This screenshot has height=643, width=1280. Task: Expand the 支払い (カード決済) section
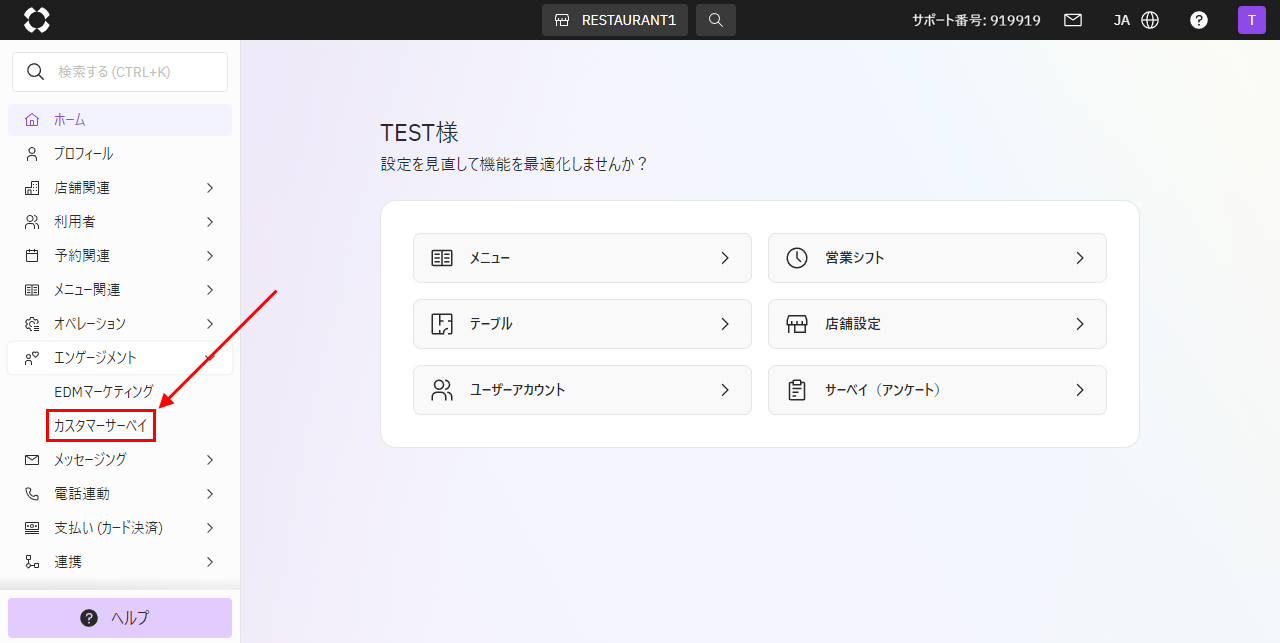click(x=120, y=528)
